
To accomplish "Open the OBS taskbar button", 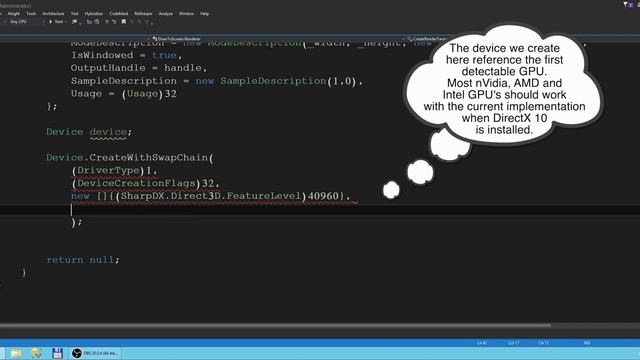I will [95, 353].
